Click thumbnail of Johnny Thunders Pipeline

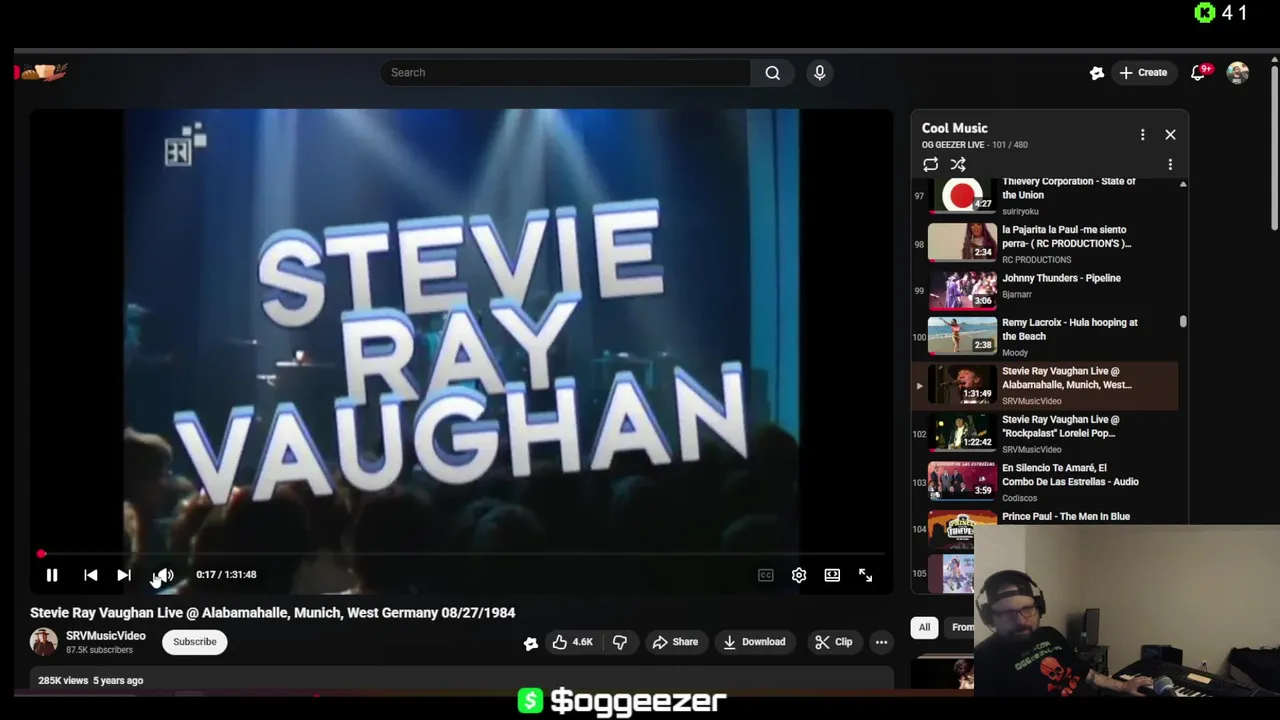tap(962, 289)
